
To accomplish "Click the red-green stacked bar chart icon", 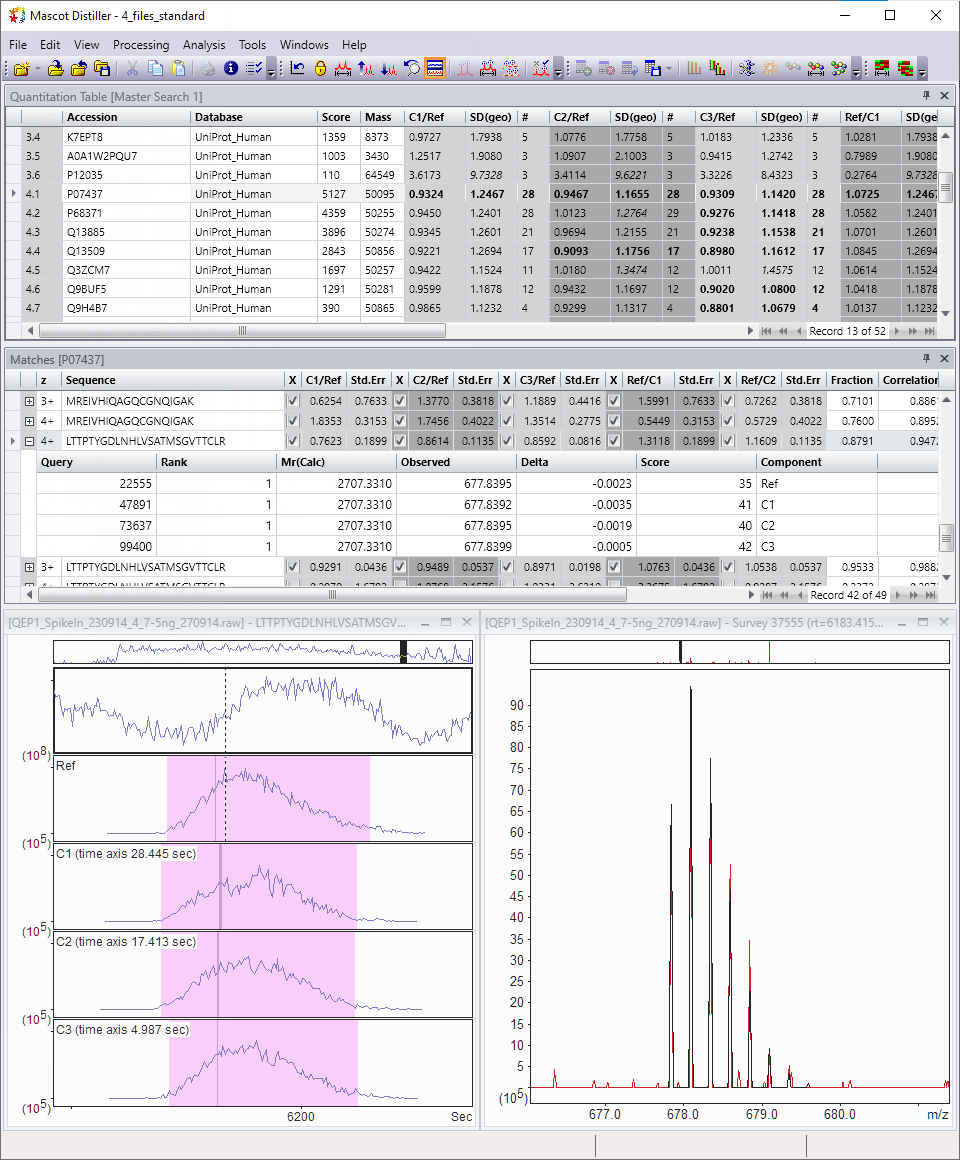I will 717,69.
